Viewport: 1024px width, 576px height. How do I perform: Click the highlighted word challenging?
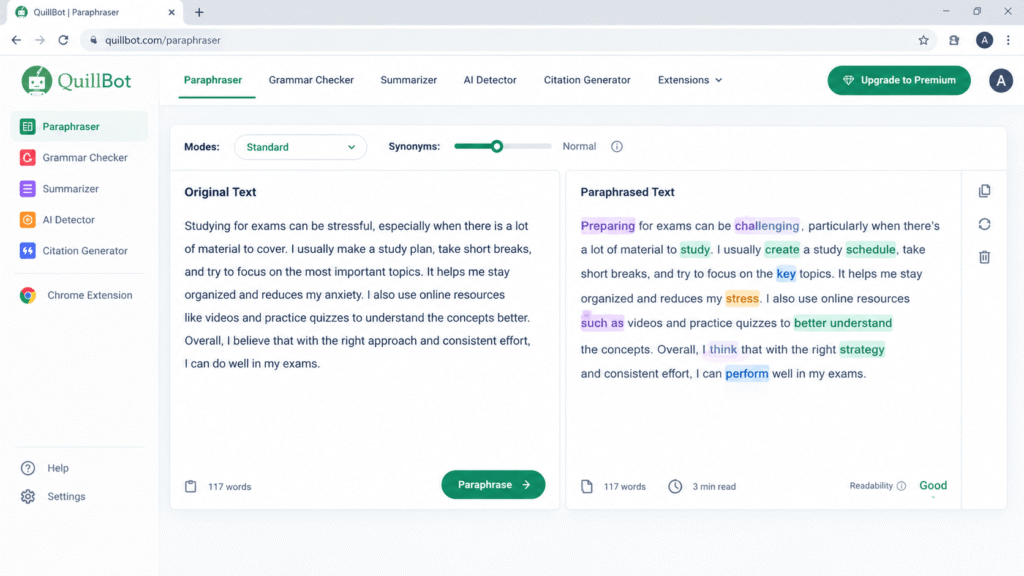point(767,226)
